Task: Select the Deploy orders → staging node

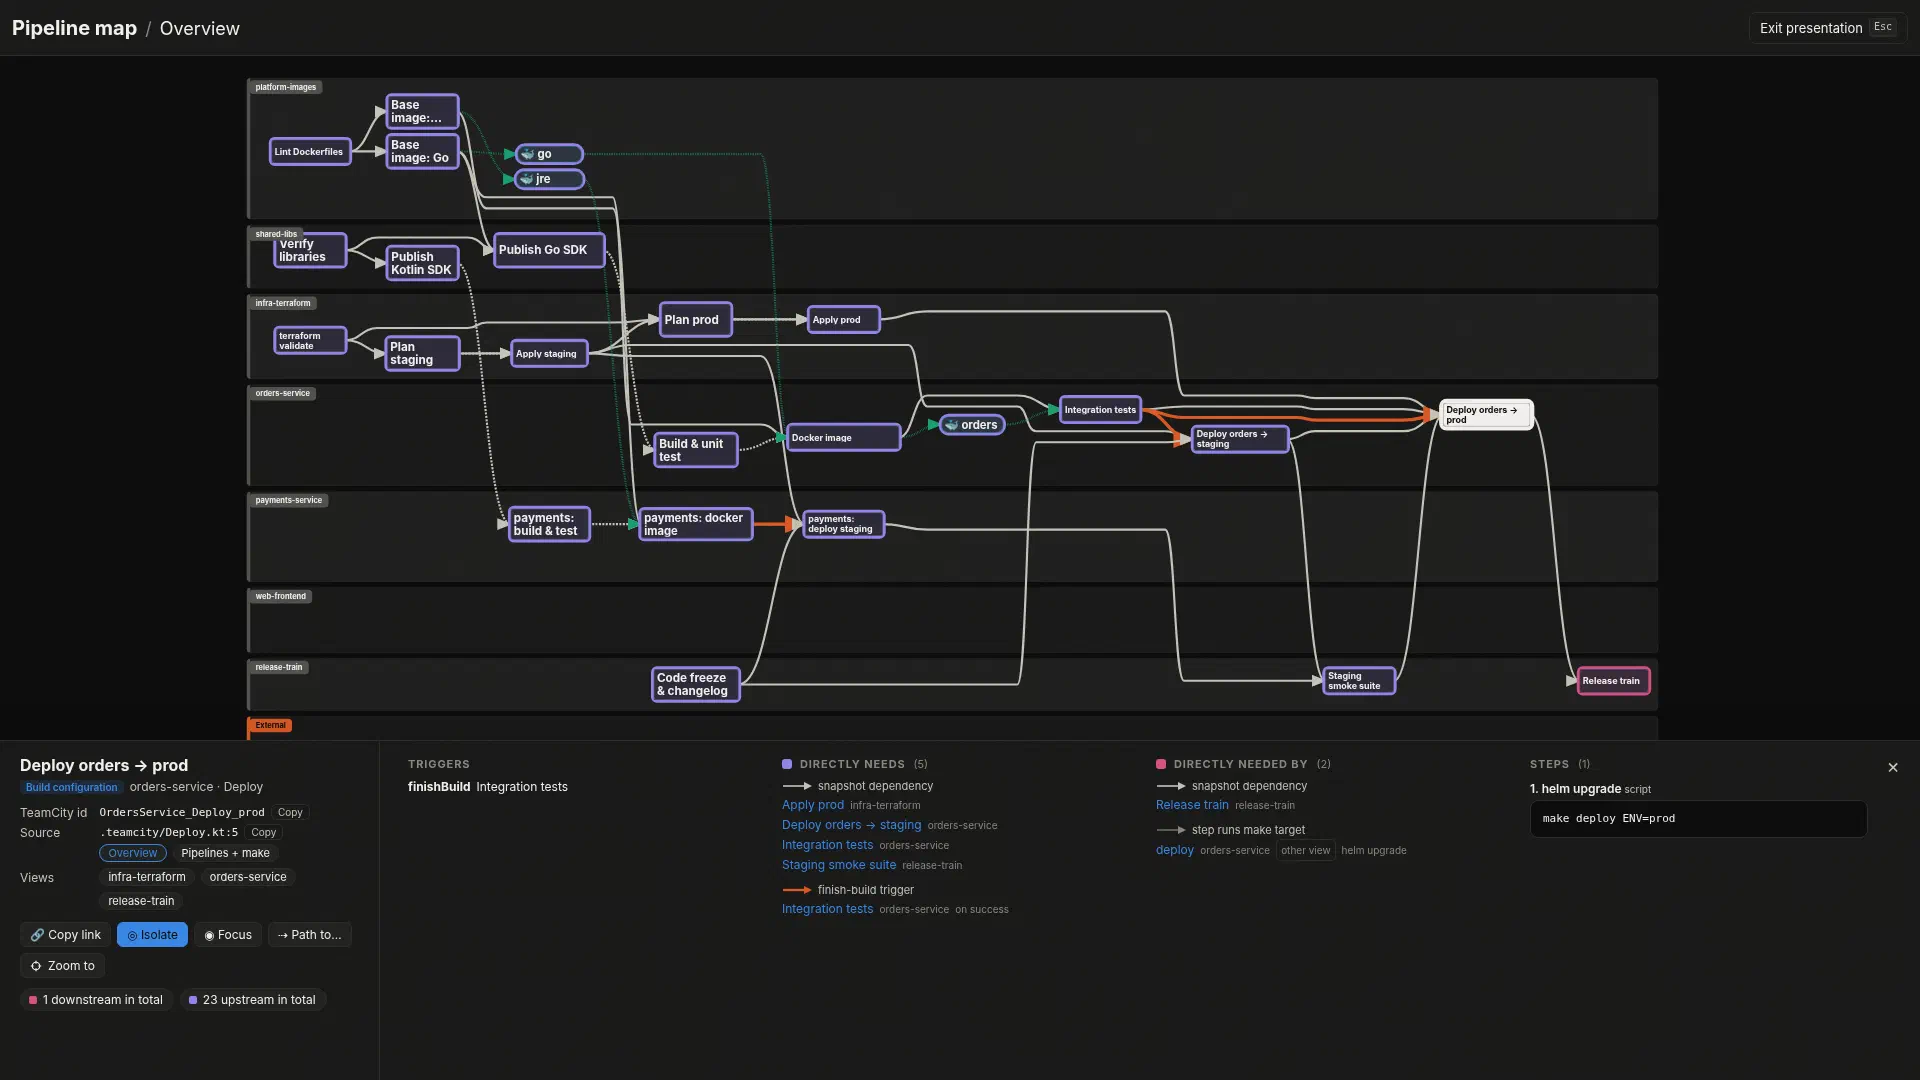Action: coord(1240,439)
